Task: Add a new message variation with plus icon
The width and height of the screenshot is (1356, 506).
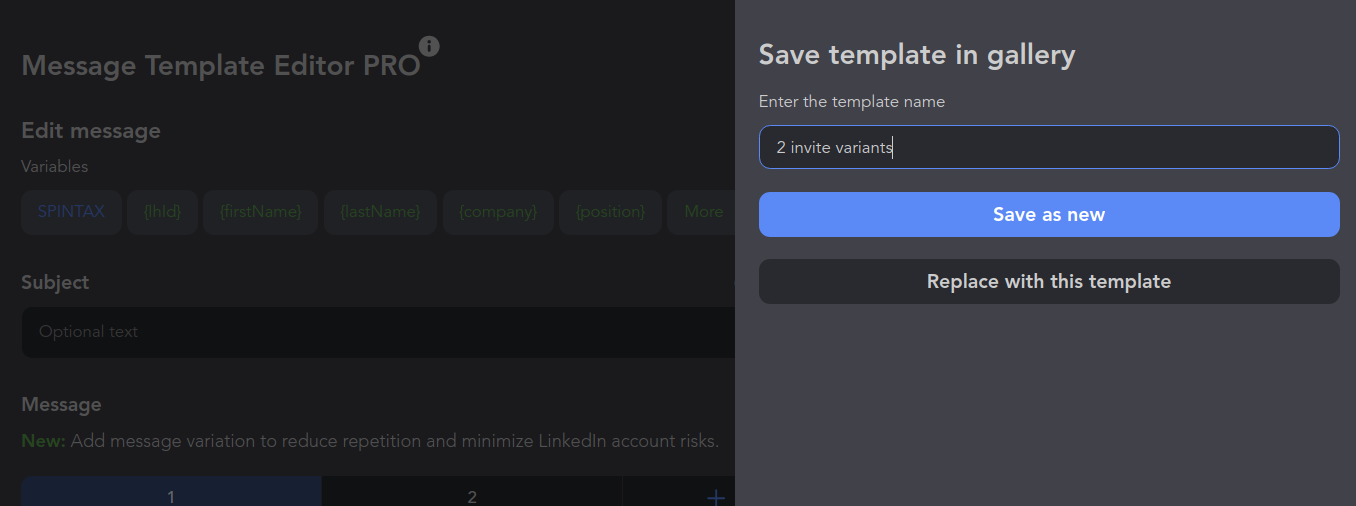Action: click(x=715, y=496)
